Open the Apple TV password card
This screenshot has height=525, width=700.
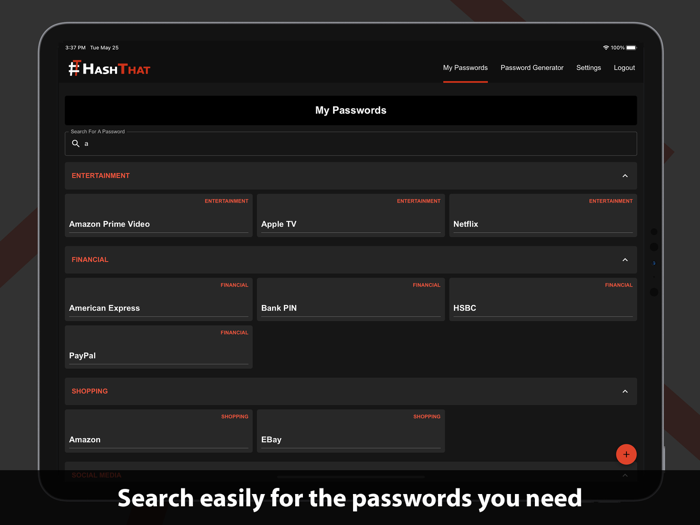pyautogui.click(x=351, y=215)
